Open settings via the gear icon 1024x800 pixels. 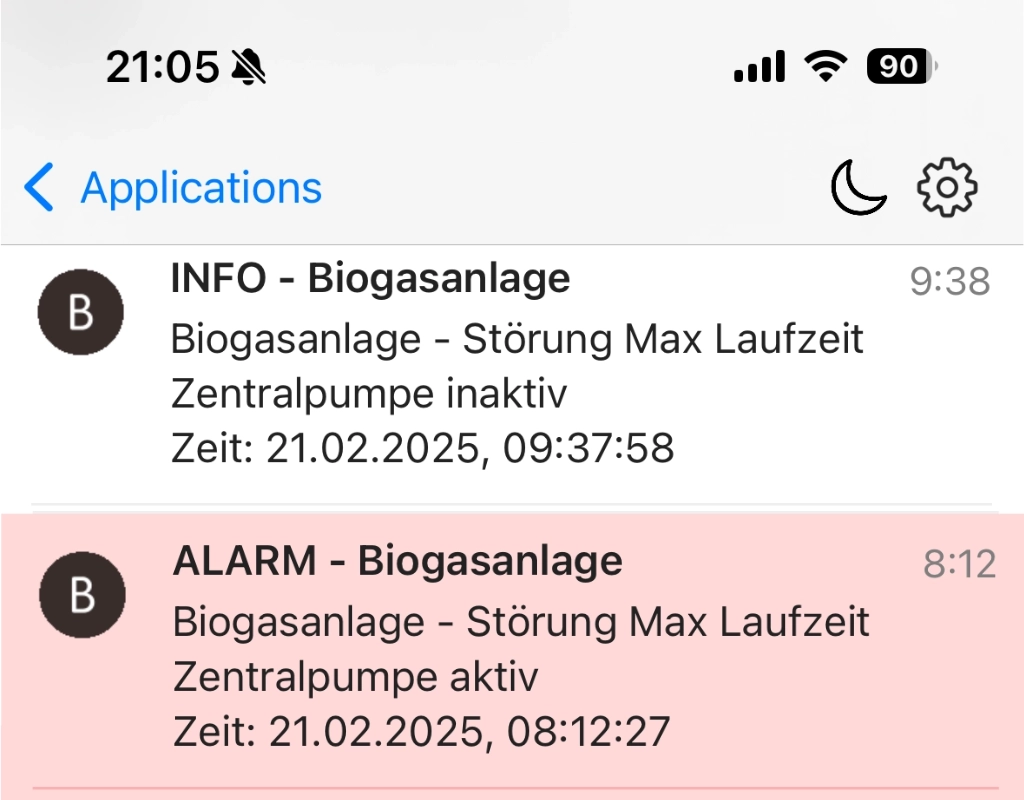tap(947, 187)
